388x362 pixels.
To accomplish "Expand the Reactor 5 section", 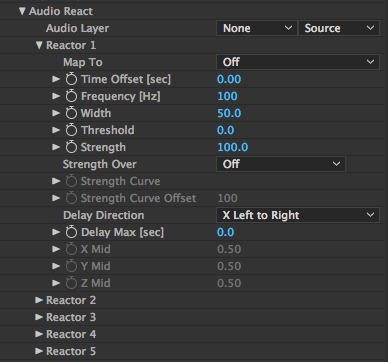I will pos(39,351).
